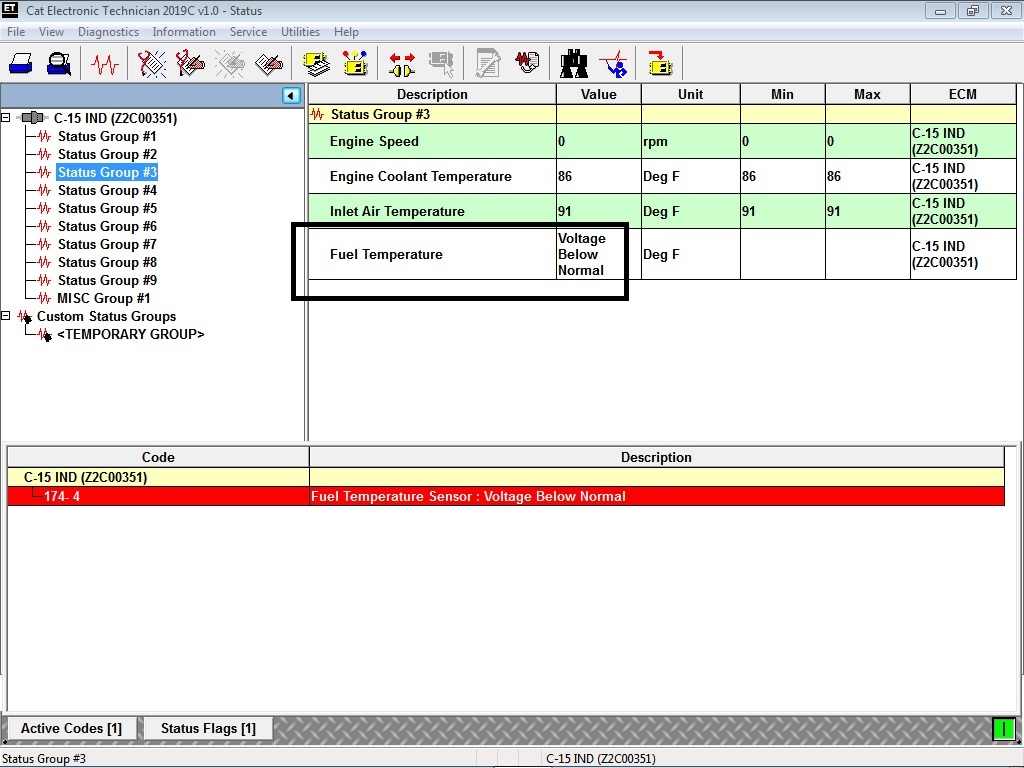Viewport: 1024px width, 768px height.
Task: Click the Fuel Temperature highlighted row
Action: click(430, 255)
